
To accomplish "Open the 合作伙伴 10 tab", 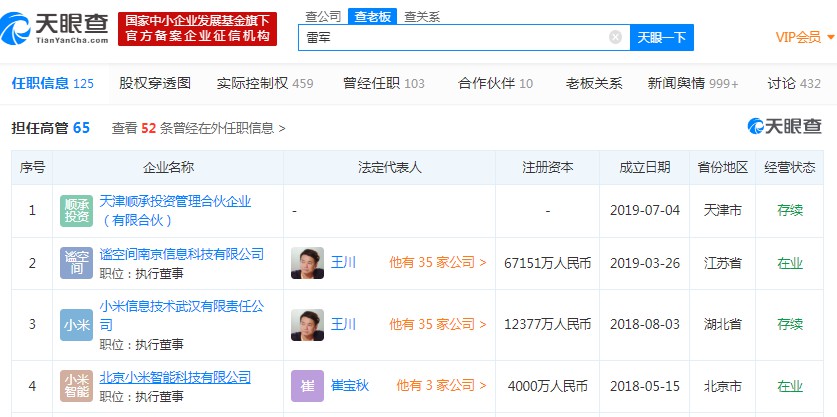I will pyautogui.click(x=495, y=83).
